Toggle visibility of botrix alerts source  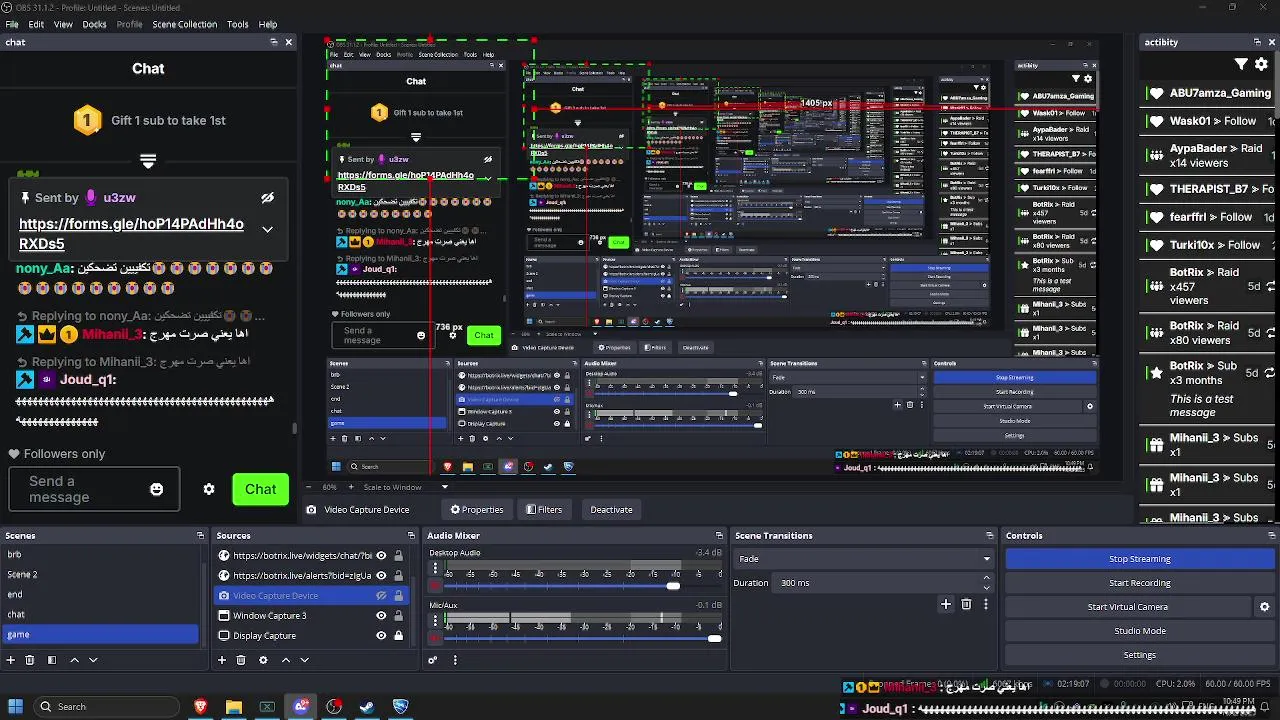[381, 576]
